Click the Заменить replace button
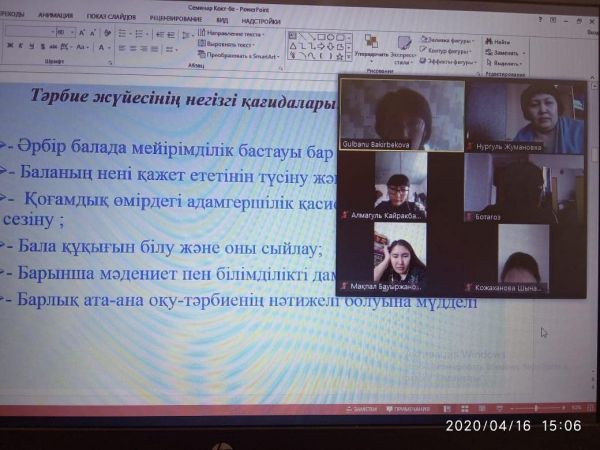 point(505,52)
